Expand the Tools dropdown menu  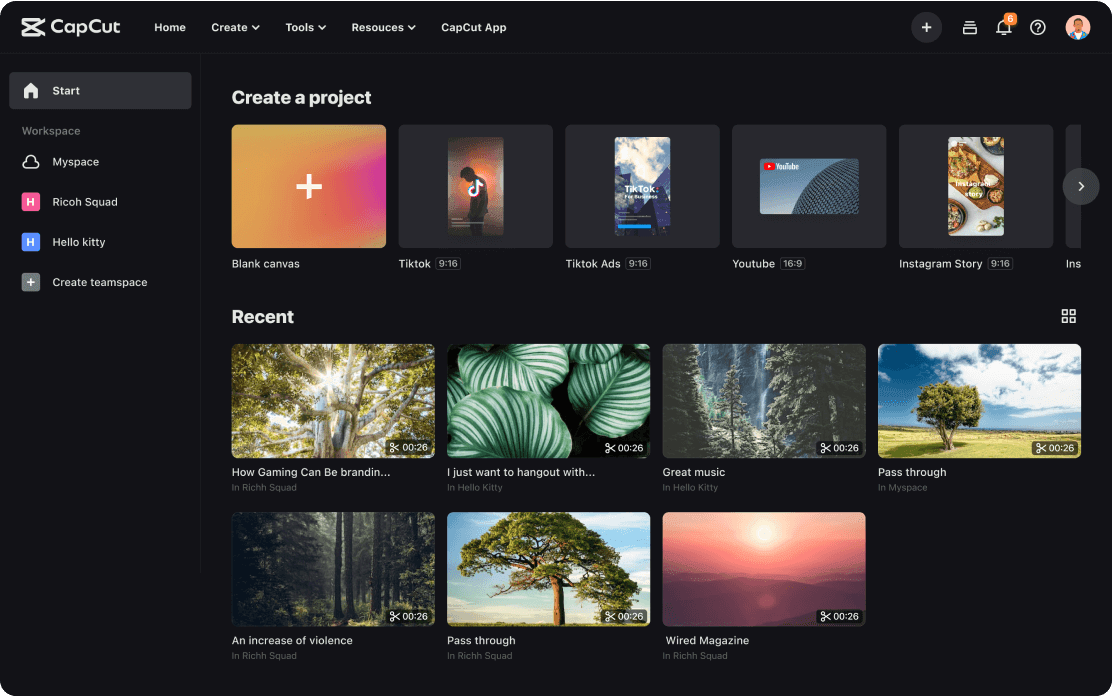pyautogui.click(x=305, y=27)
